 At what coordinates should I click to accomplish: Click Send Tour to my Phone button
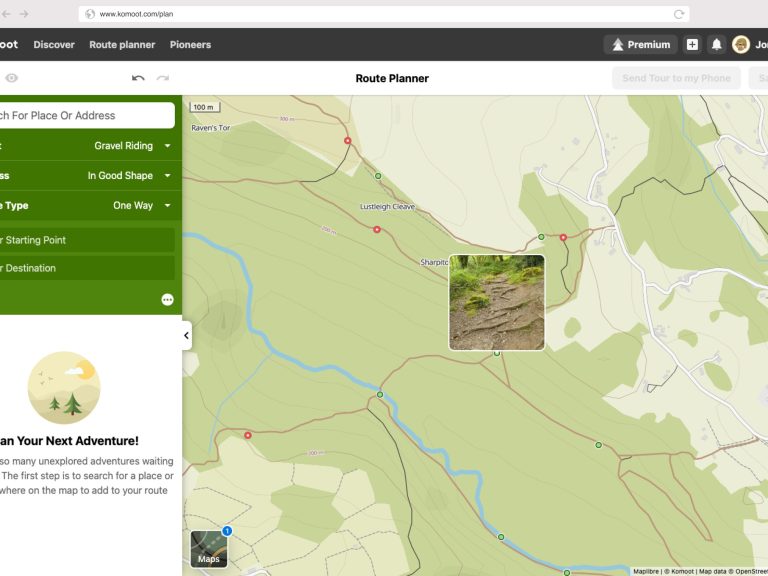coord(676,78)
